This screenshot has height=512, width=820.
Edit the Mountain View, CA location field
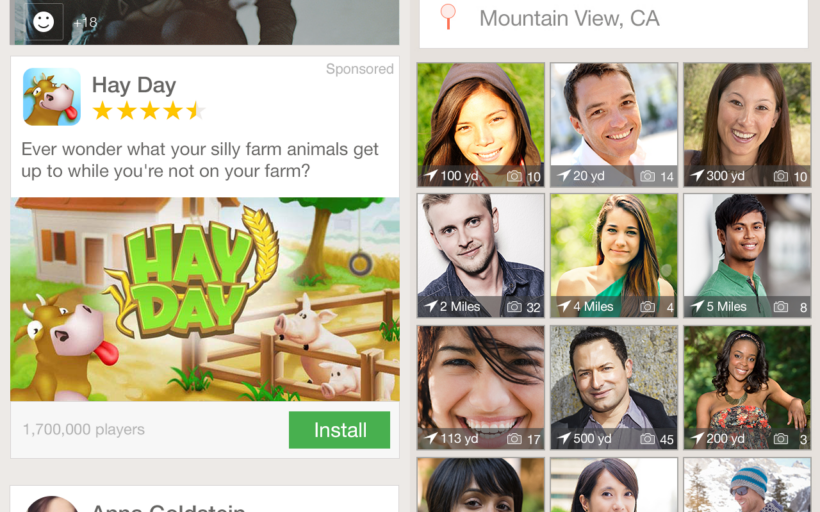[x=614, y=21]
